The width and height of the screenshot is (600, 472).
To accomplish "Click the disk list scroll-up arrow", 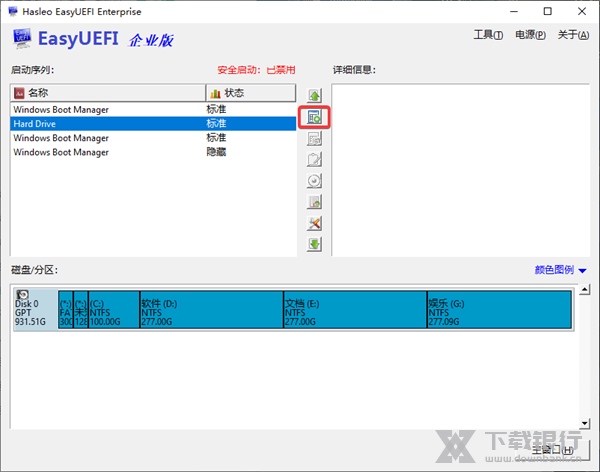I will (584, 290).
